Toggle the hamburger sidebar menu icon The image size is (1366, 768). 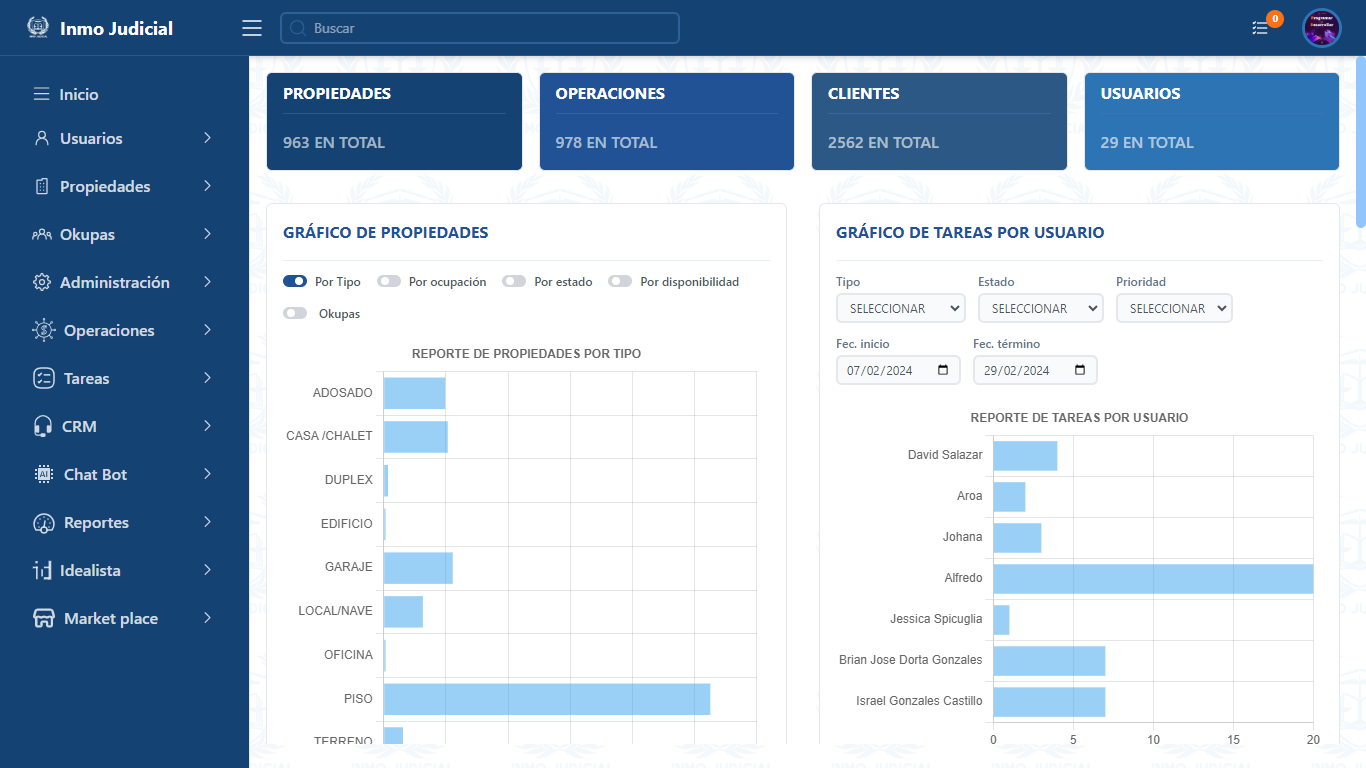click(252, 28)
